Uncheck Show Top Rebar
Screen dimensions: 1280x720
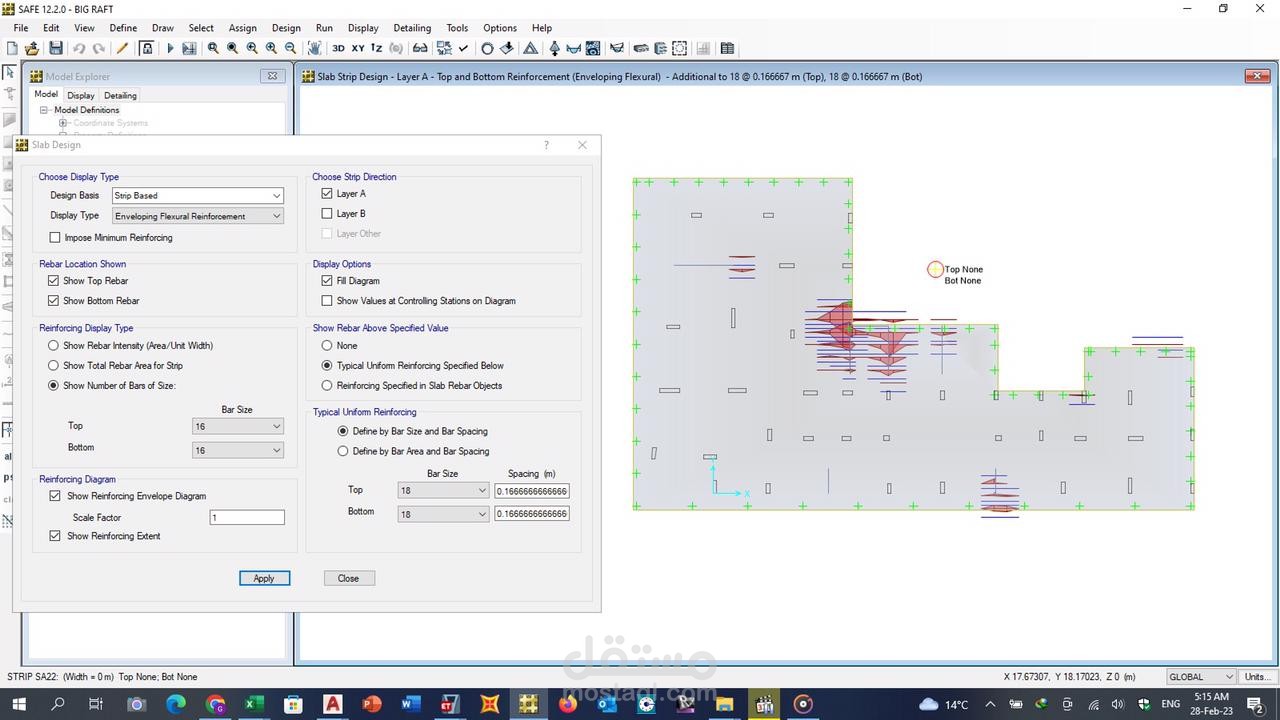tap(54, 281)
